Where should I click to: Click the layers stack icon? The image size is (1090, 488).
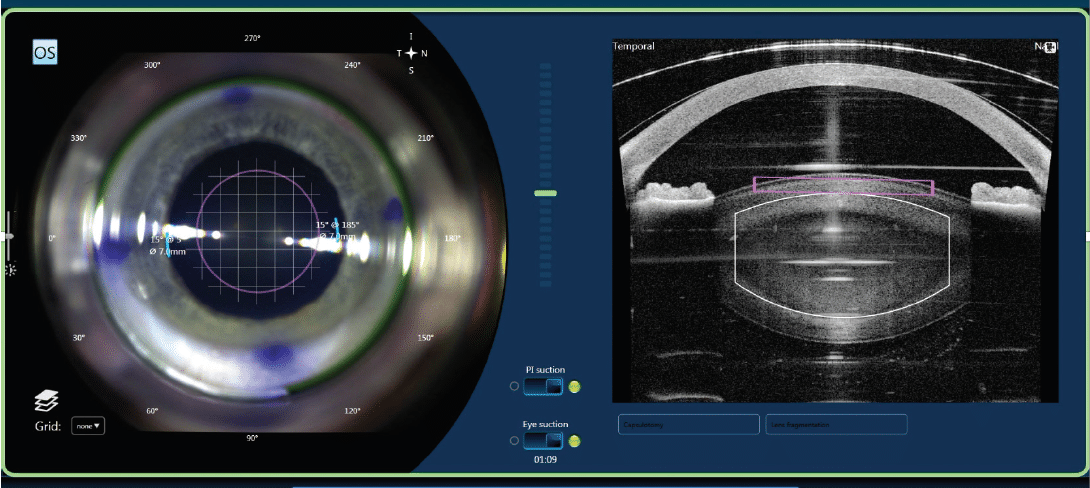click(x=46, y=400)
